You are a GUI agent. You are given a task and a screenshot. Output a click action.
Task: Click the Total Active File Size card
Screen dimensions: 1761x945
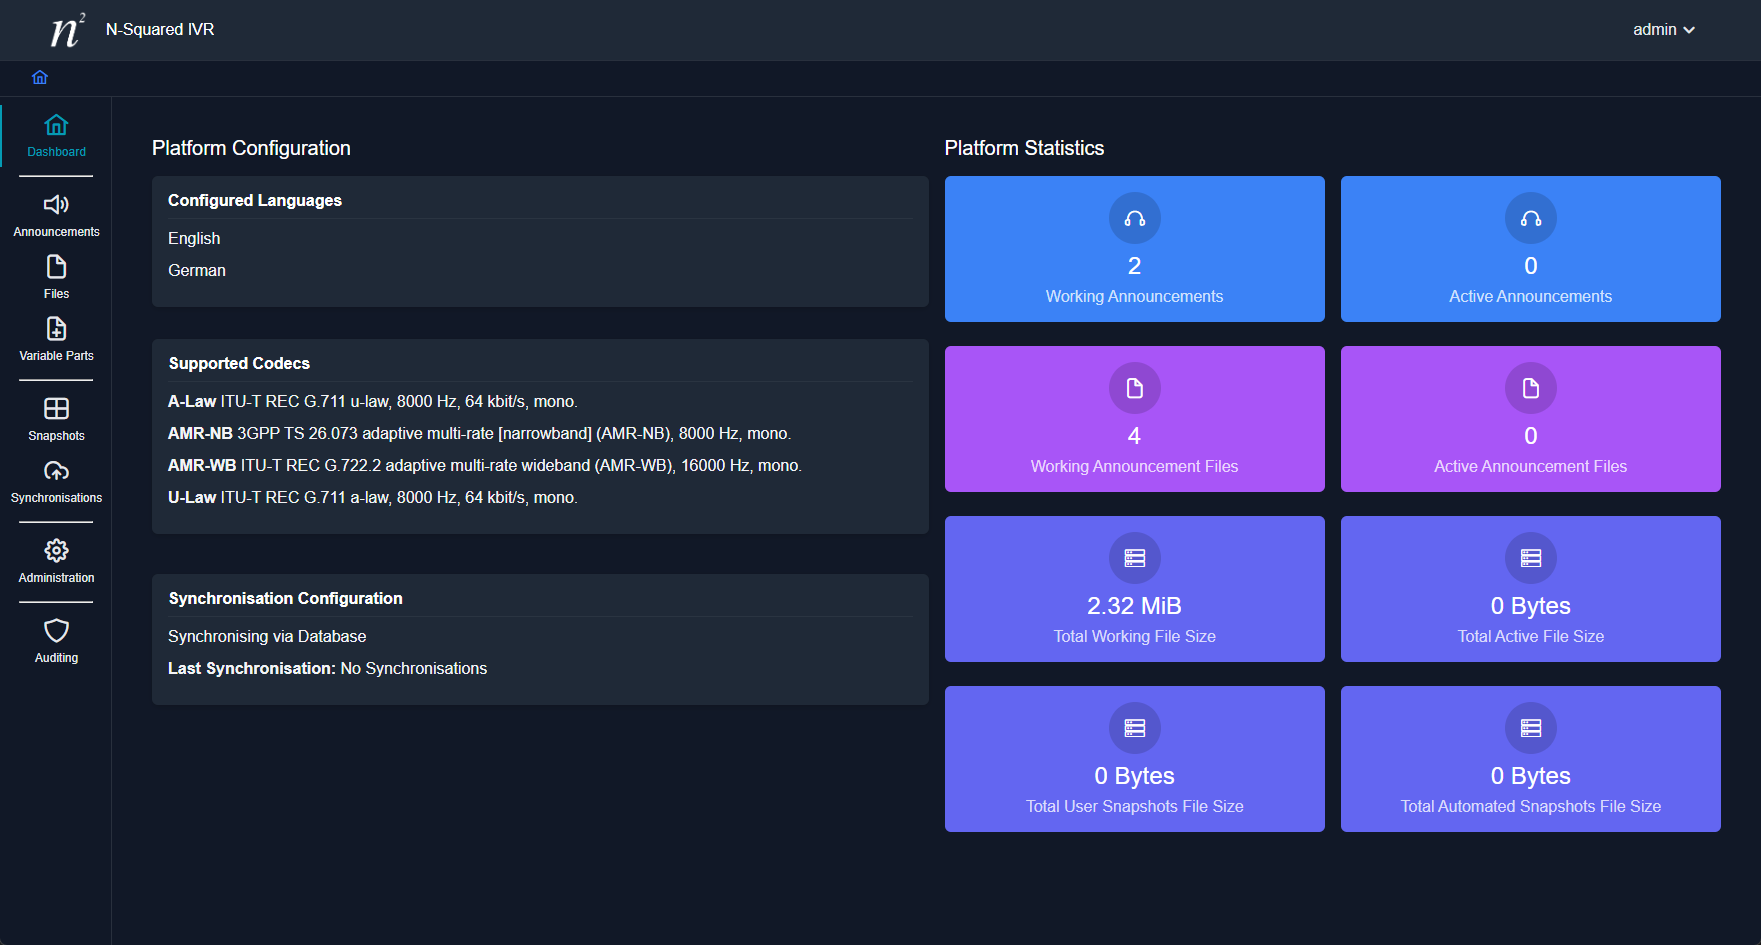point(1530,589)
